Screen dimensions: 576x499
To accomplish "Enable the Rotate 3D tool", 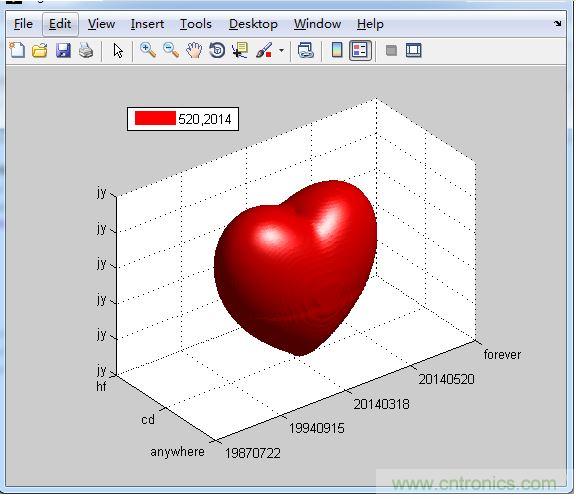I will pyautogui.click(x=217, y=50).
